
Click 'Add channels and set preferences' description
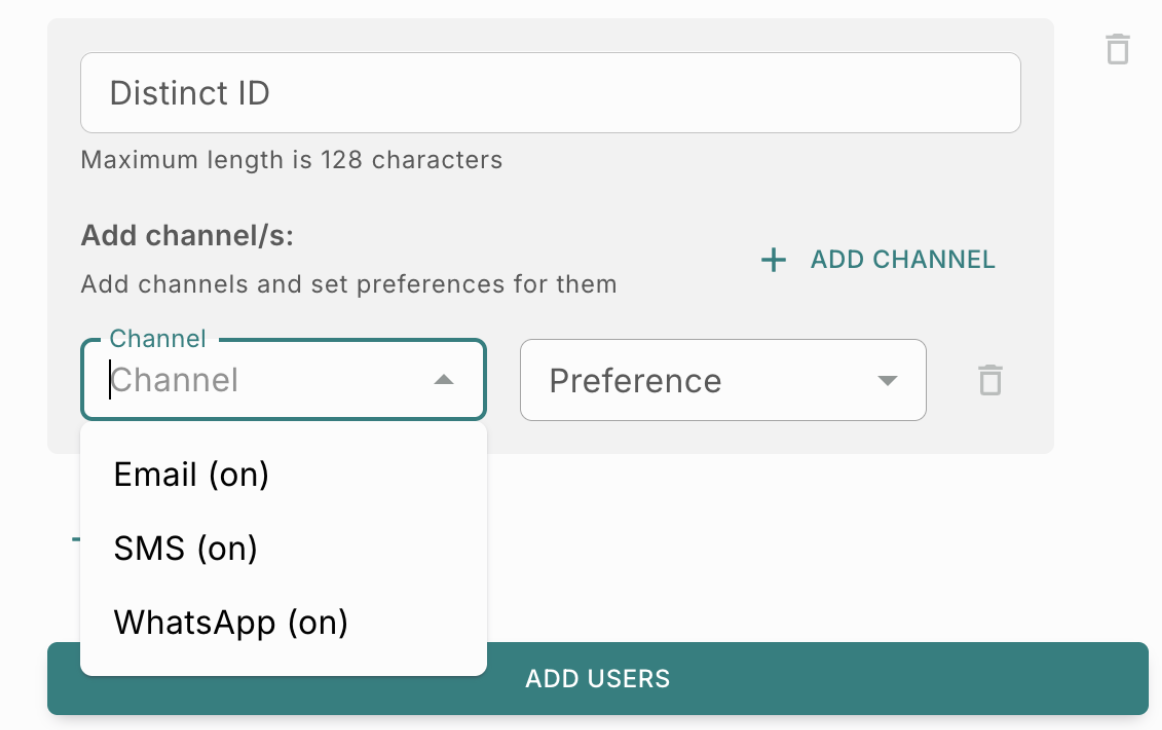348,285
